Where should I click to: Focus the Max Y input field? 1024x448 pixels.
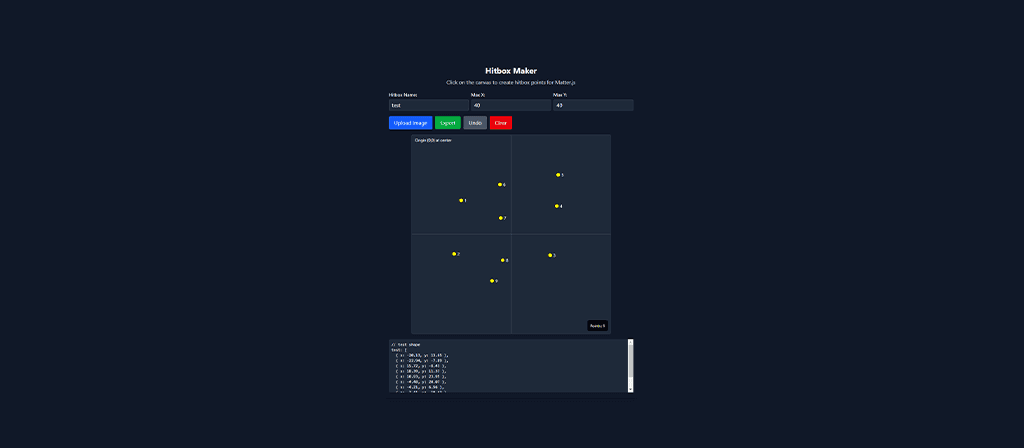click(593, 105)
